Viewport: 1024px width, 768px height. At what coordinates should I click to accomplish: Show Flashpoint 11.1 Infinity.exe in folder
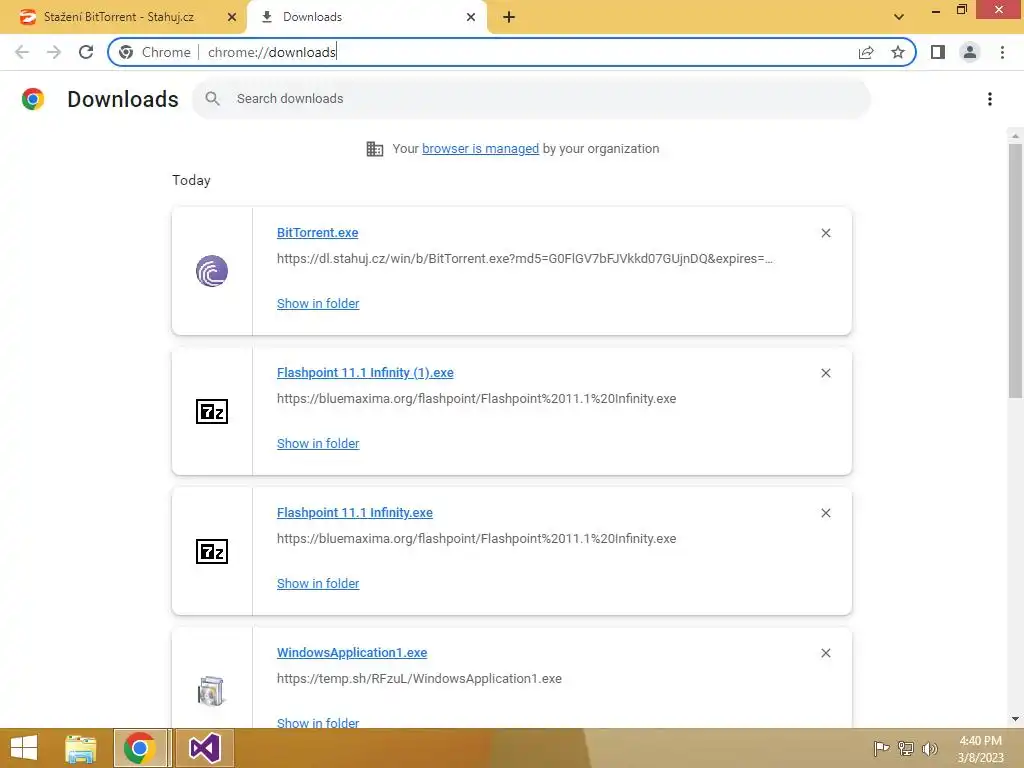(318, 584)
